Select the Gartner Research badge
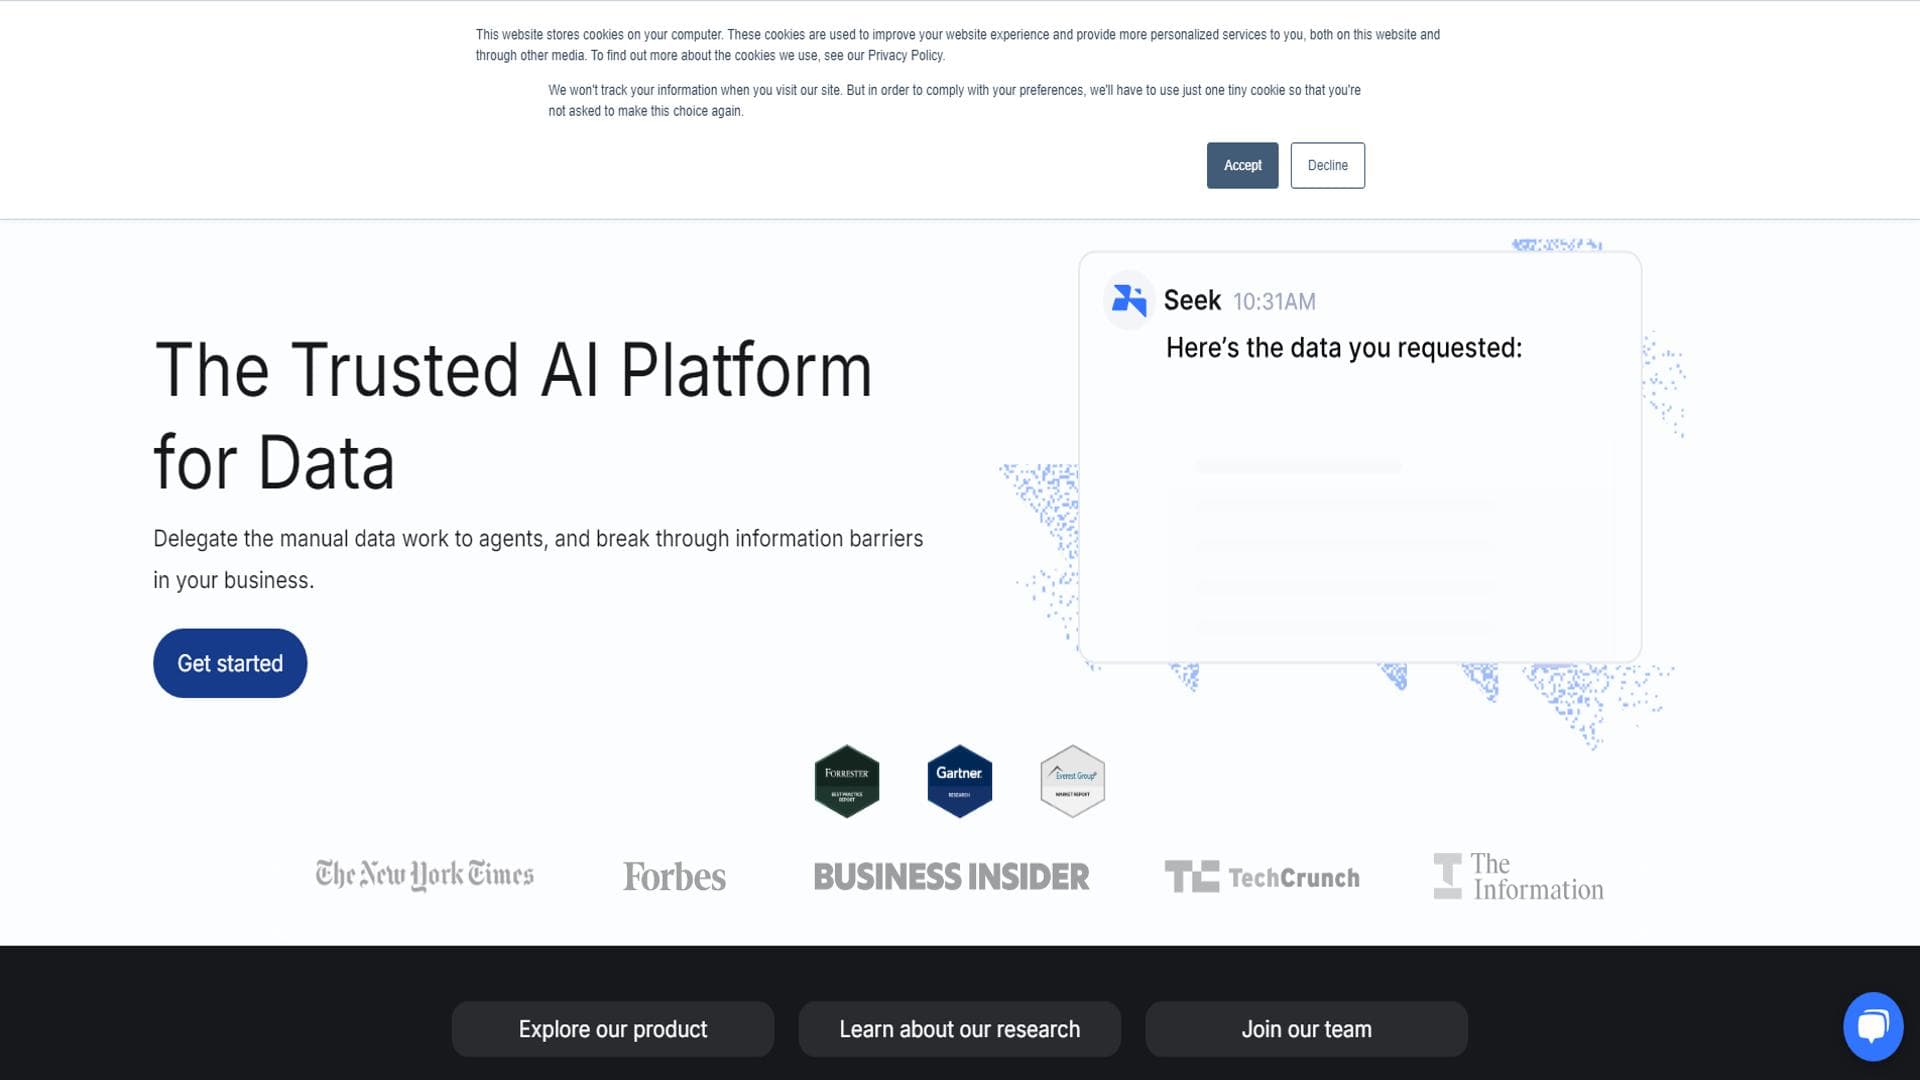Viewport: 1920px width, 1080px height. (x=959, y=781)
